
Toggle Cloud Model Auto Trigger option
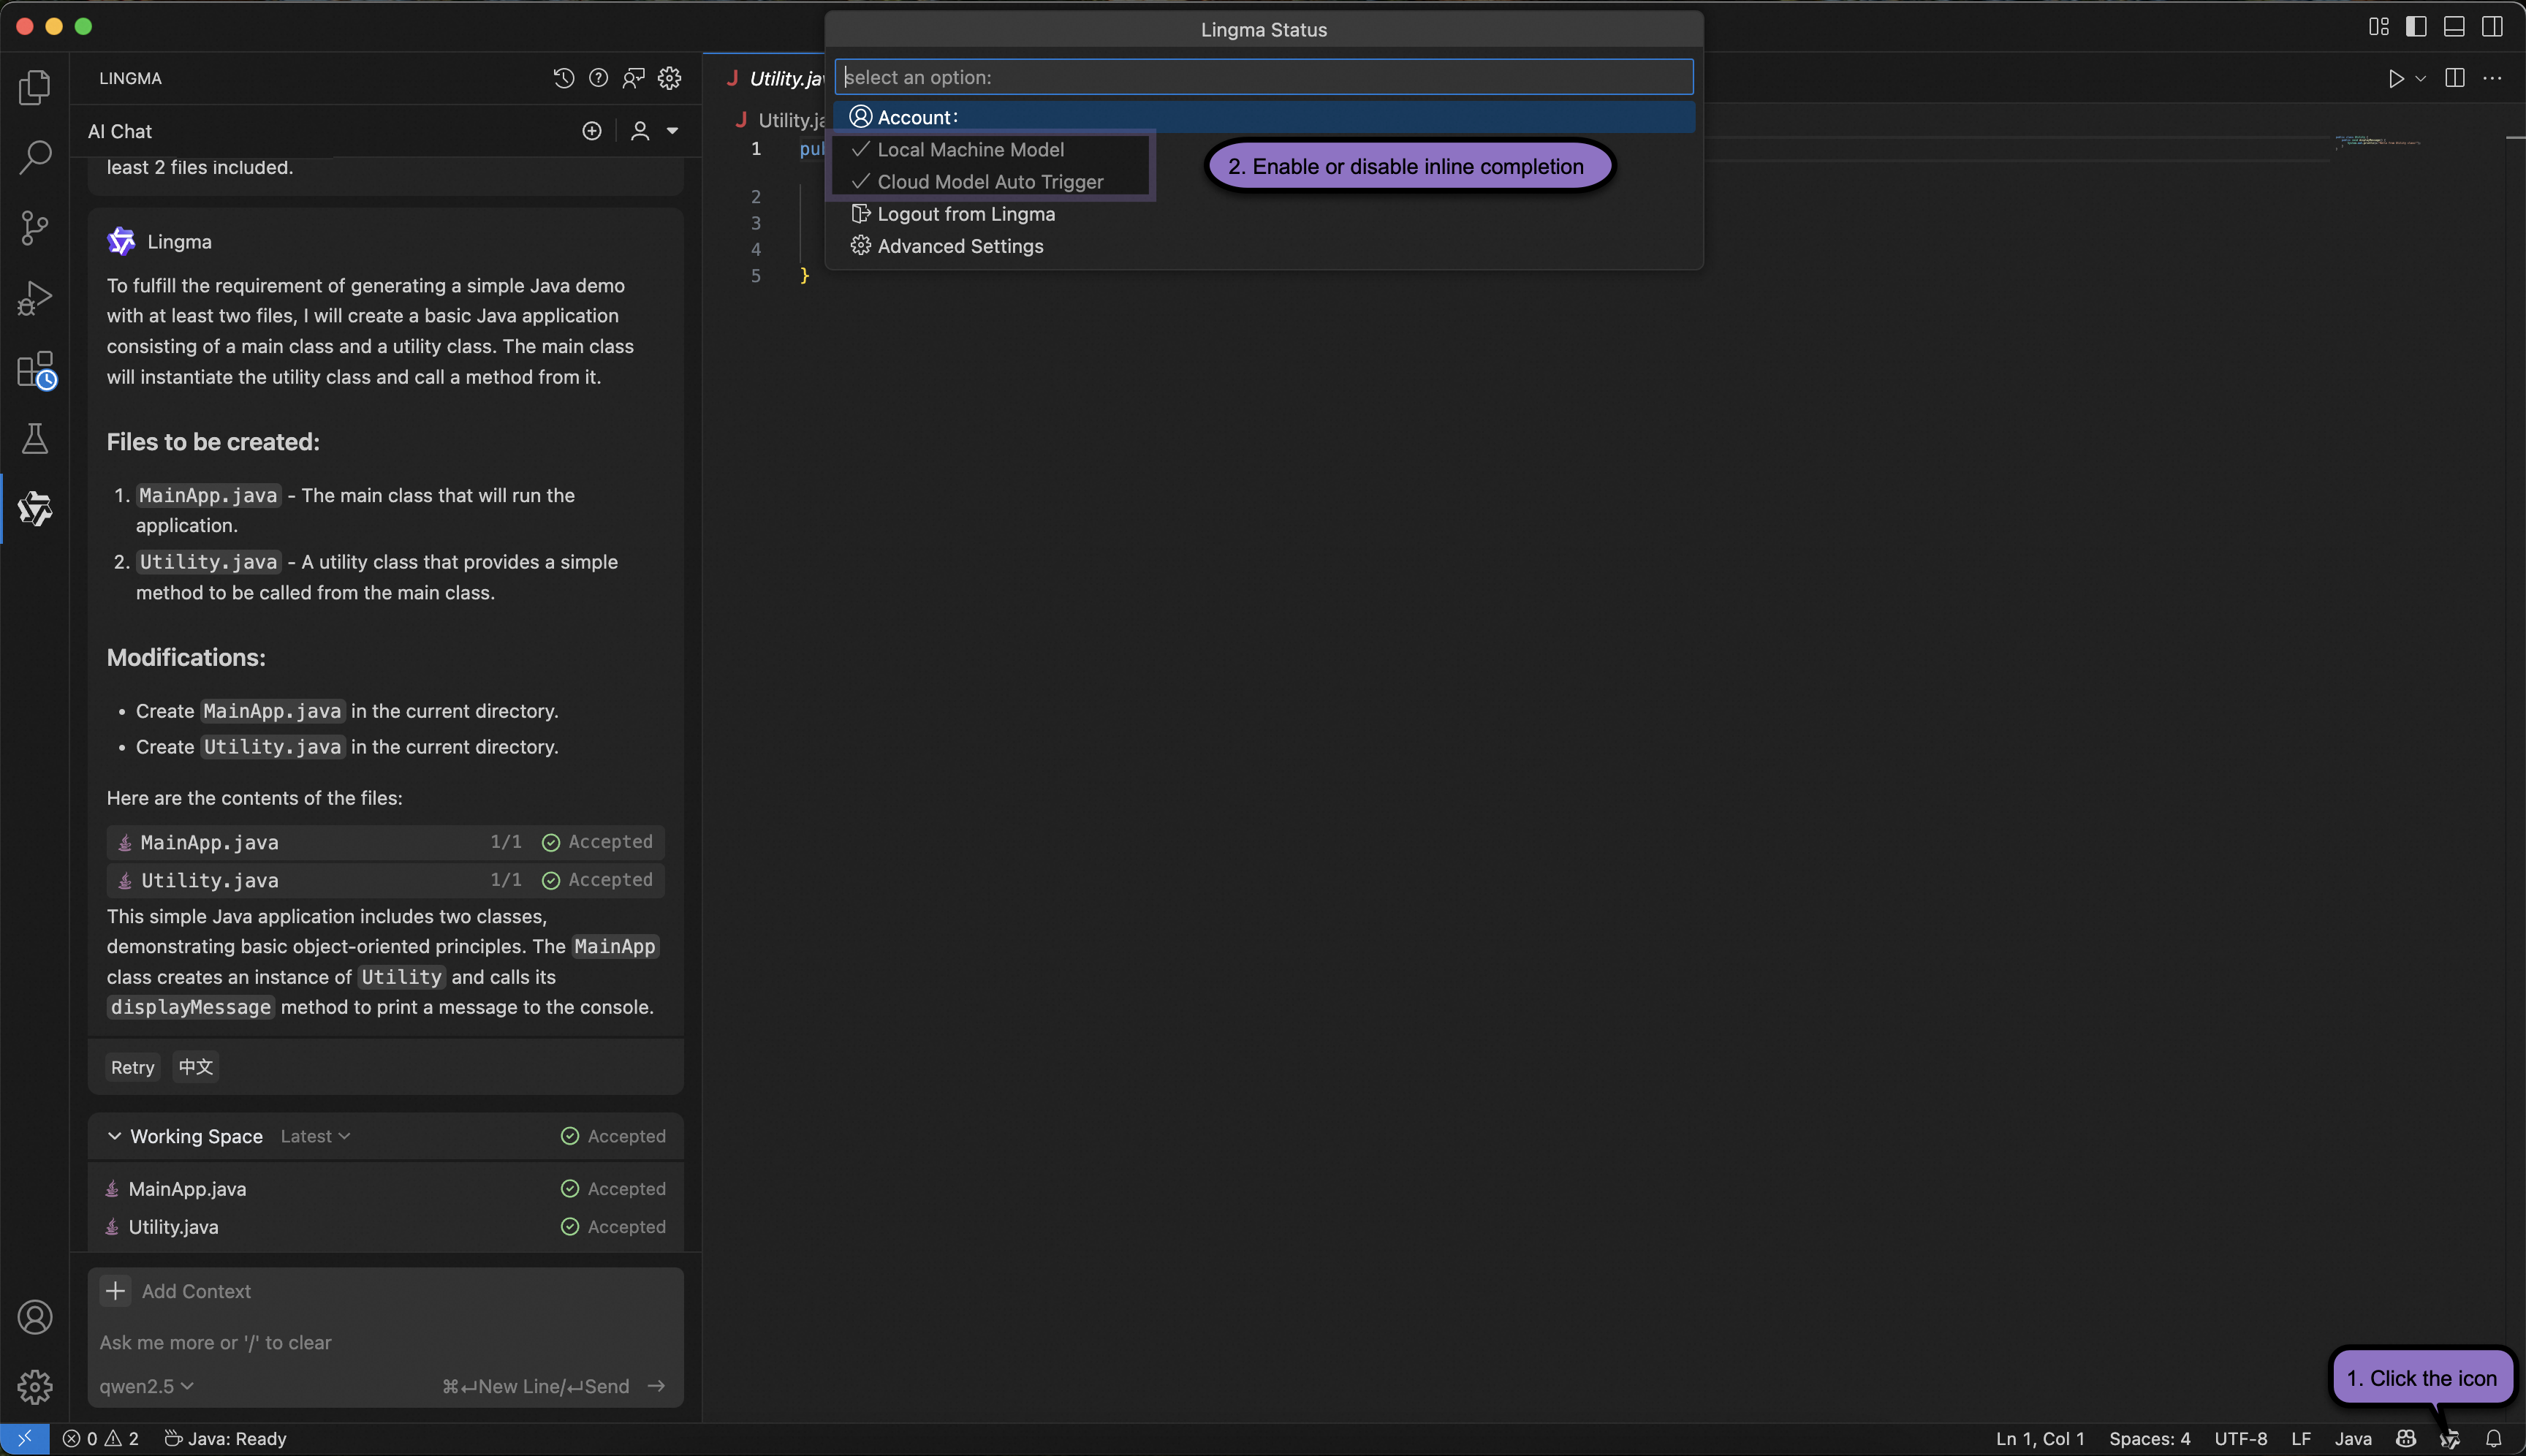click(x=990, y=182)
